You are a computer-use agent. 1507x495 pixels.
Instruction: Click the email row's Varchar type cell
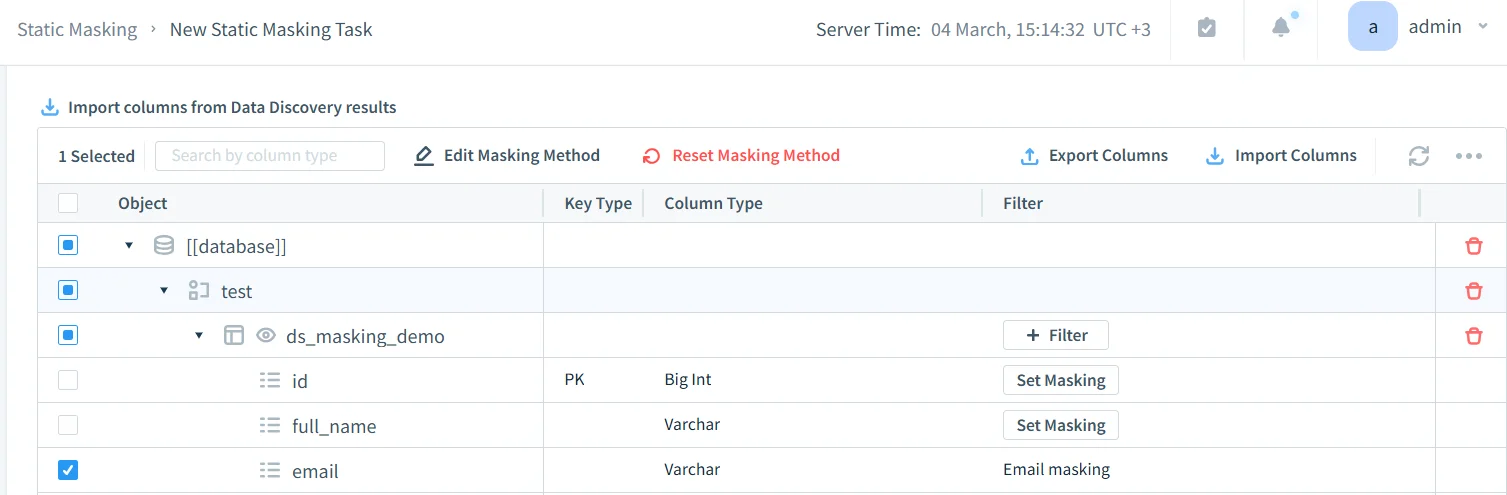pos(692,469)
